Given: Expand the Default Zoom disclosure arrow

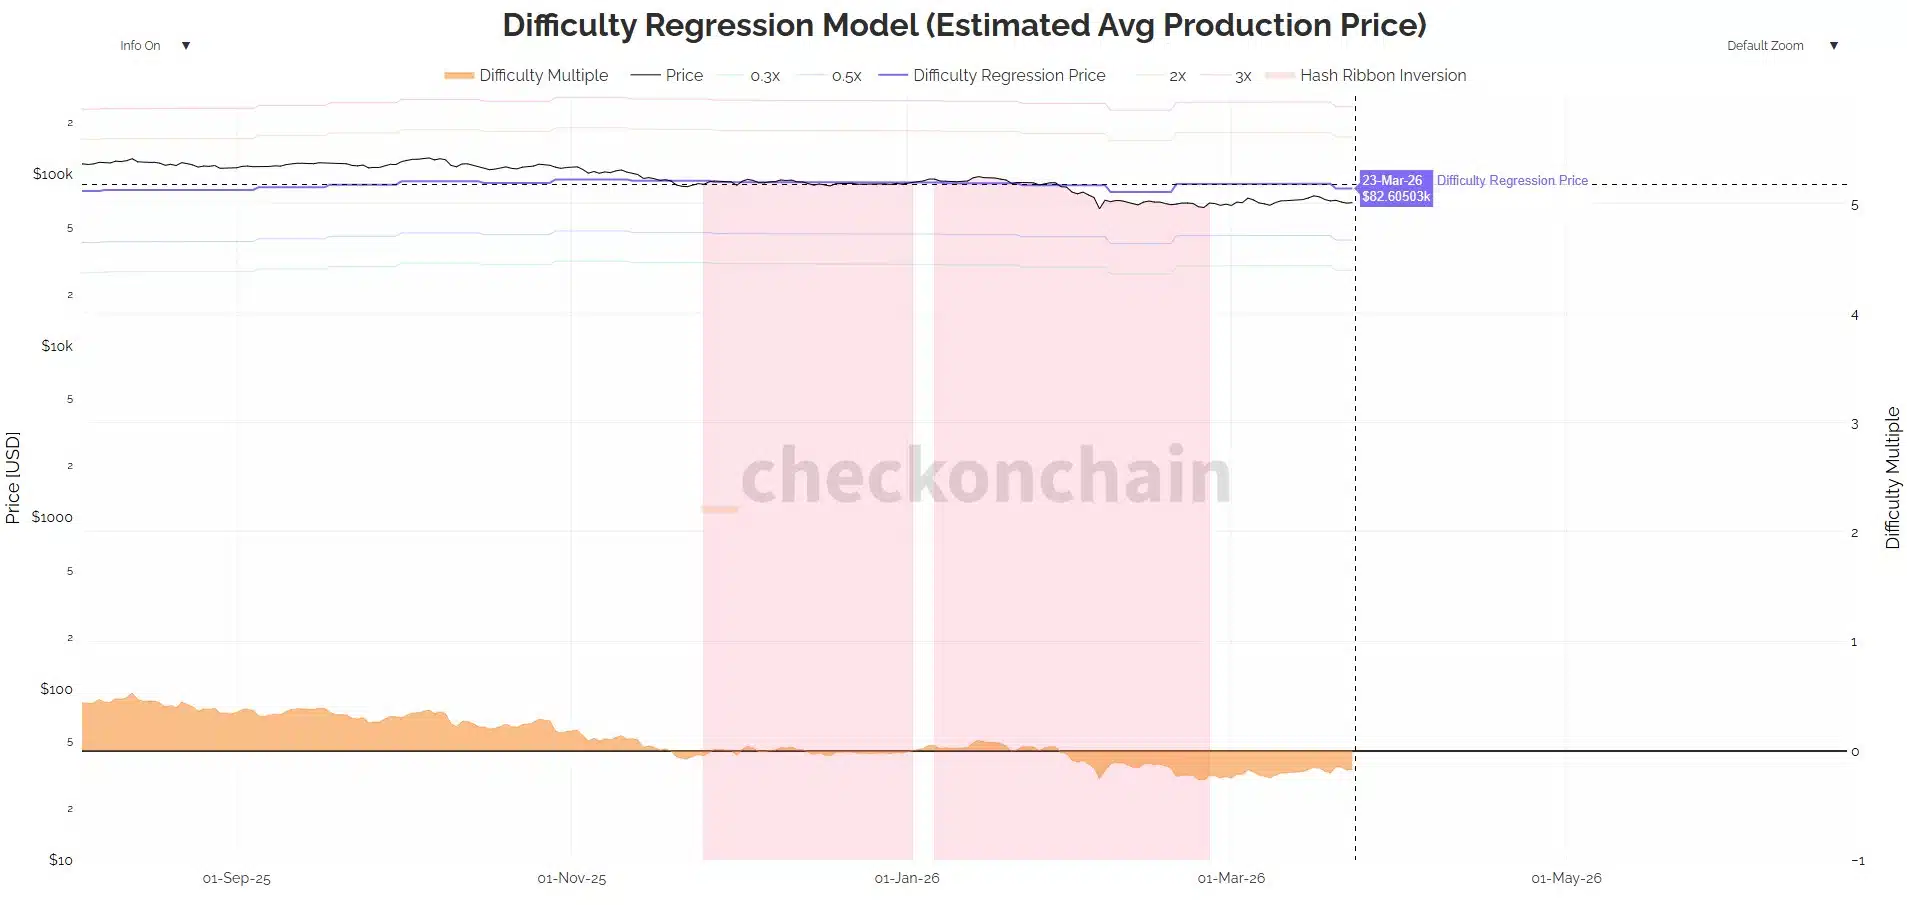Looking at the screenshot, I should (x=1833, y=45).
